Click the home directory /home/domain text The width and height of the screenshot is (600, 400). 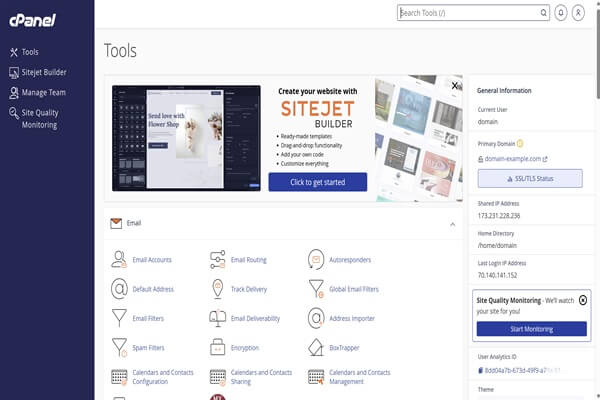[497, 245]
